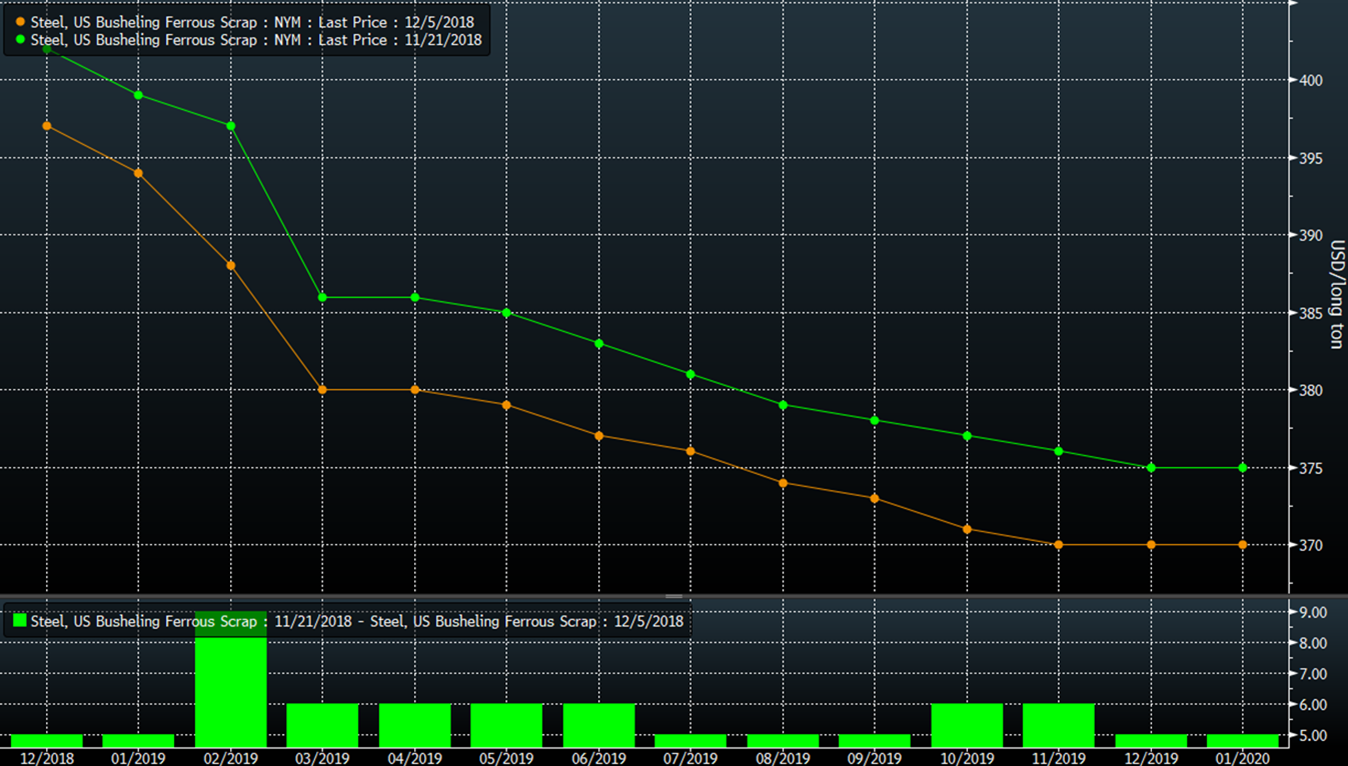Select the 12/5/2018 Last Price legend entry text
The height and width of the screenshot is (766, 1348).
click(x=256, y=22)
